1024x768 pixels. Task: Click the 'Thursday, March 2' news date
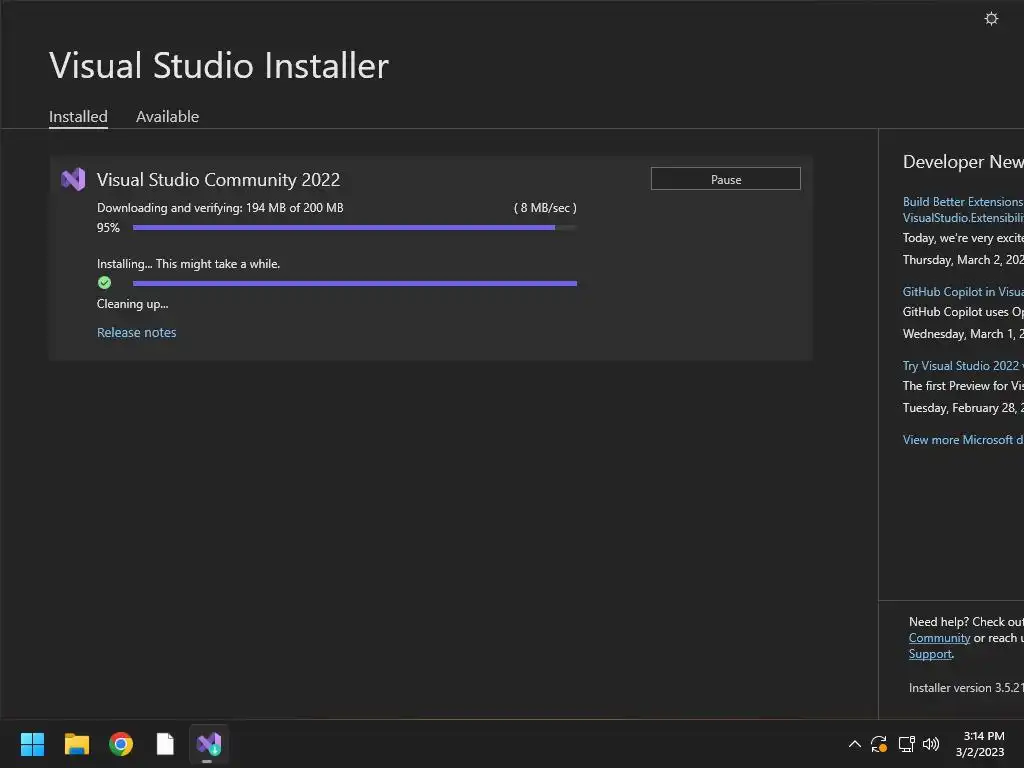[963, 260]
